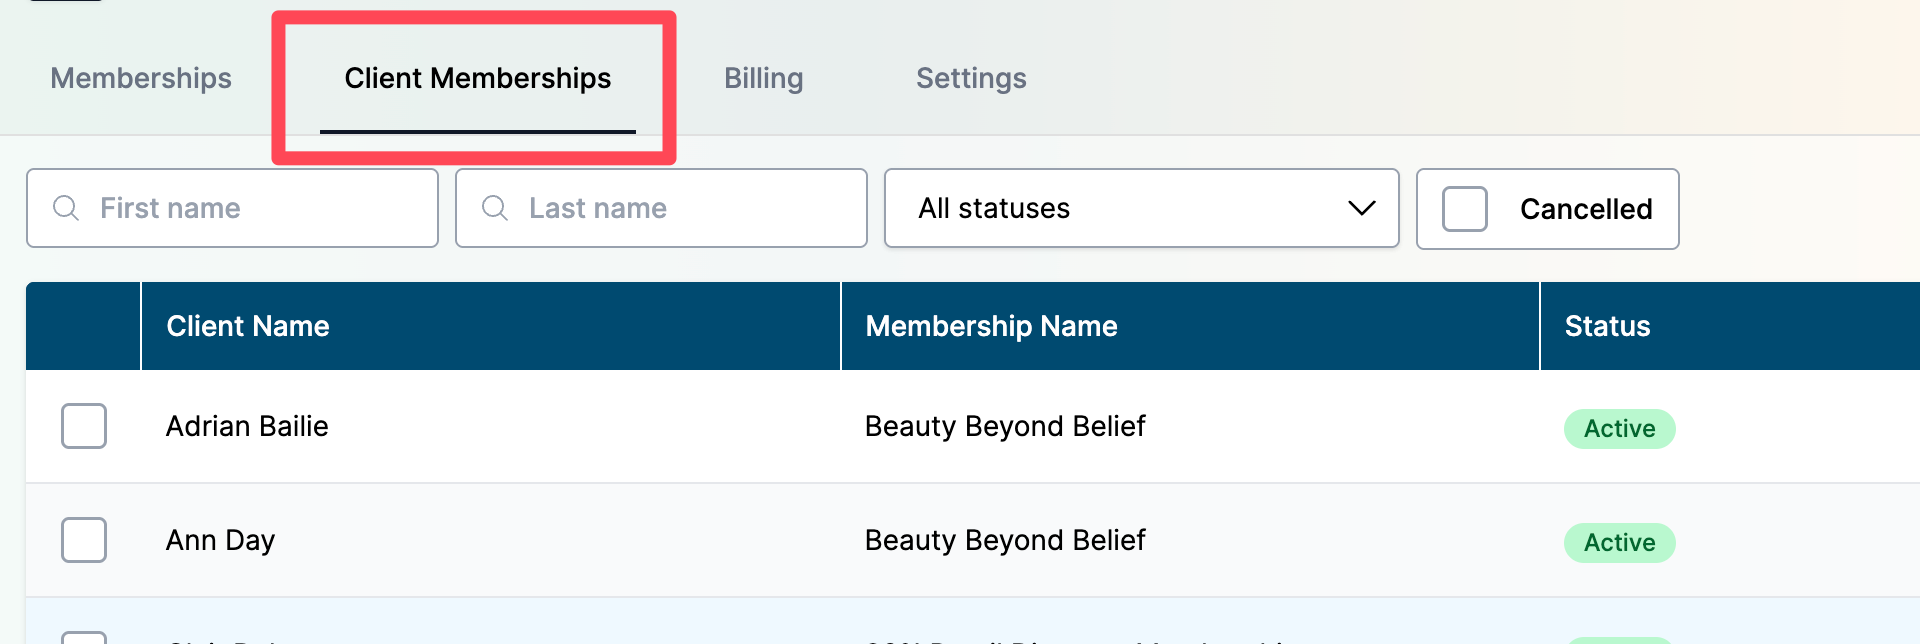Click the chevron arrow of All statuses
The height and width of the screenshot is (644, 1920).
(x=1361, y=208)
